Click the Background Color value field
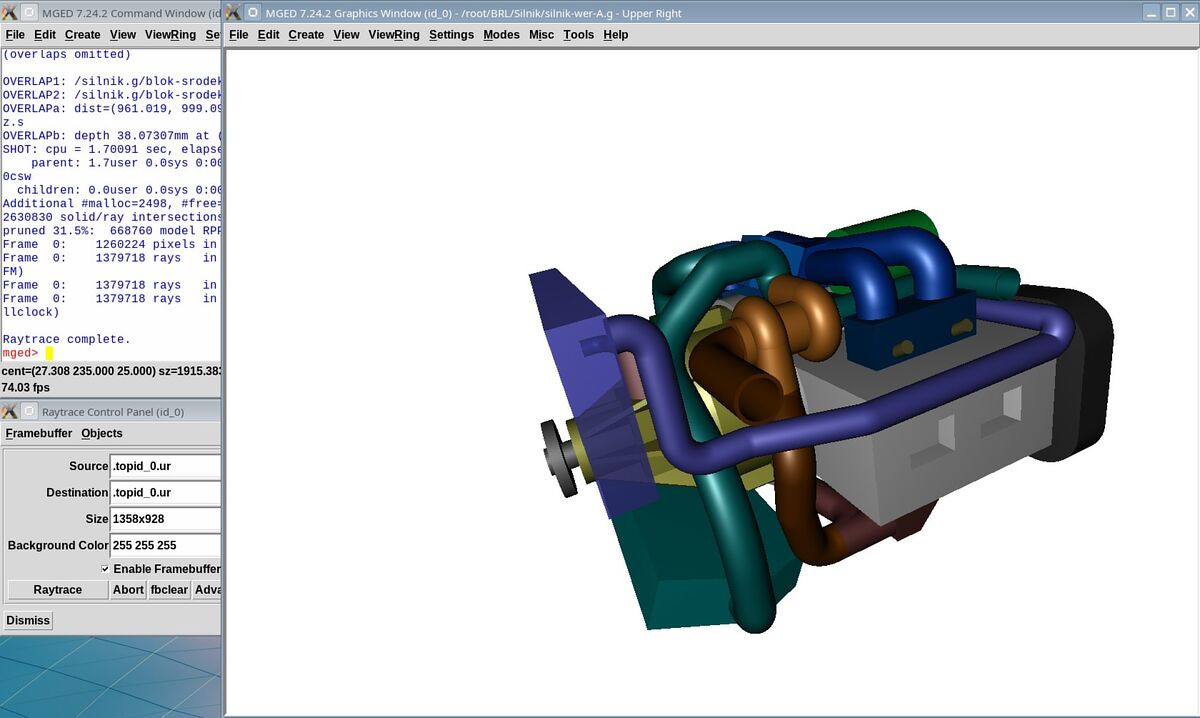 click(x=165, y=545)
